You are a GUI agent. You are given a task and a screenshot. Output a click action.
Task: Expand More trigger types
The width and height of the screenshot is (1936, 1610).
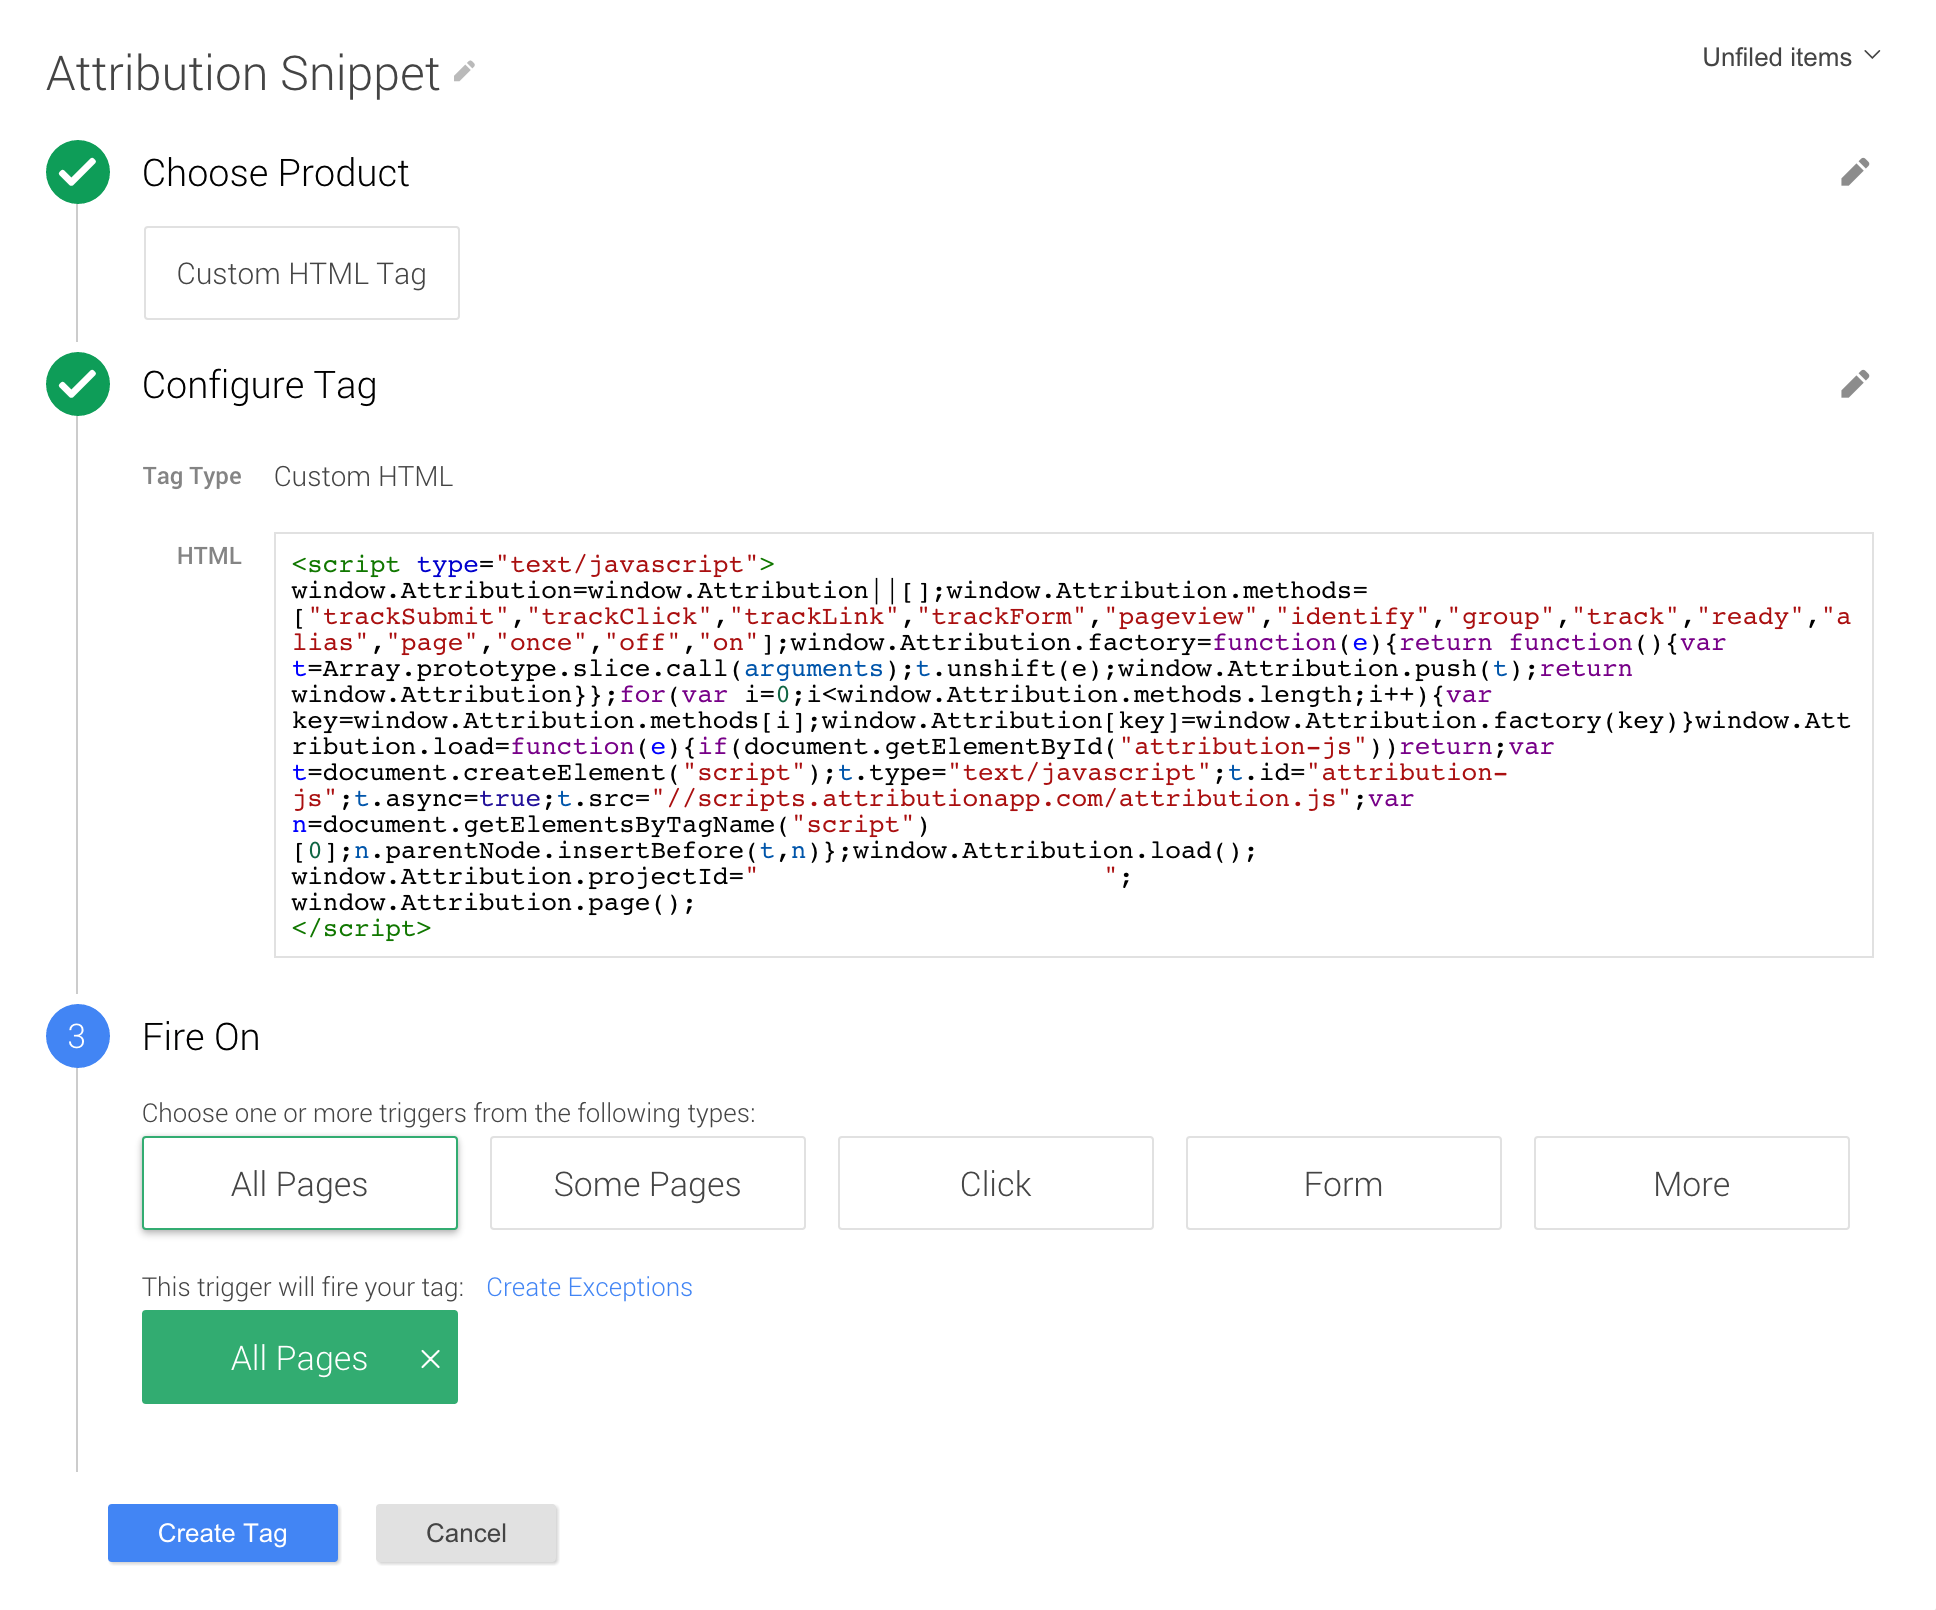1691,1183
